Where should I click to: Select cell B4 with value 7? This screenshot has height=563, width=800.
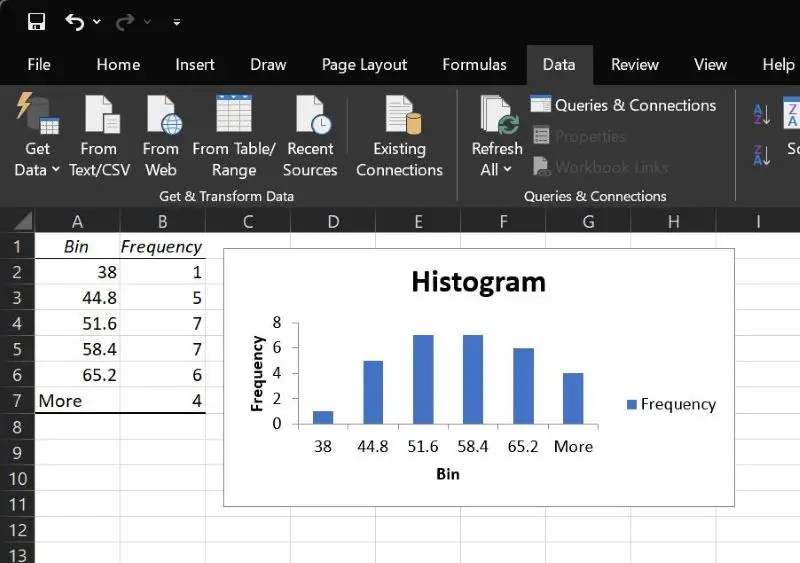point(162,323)
